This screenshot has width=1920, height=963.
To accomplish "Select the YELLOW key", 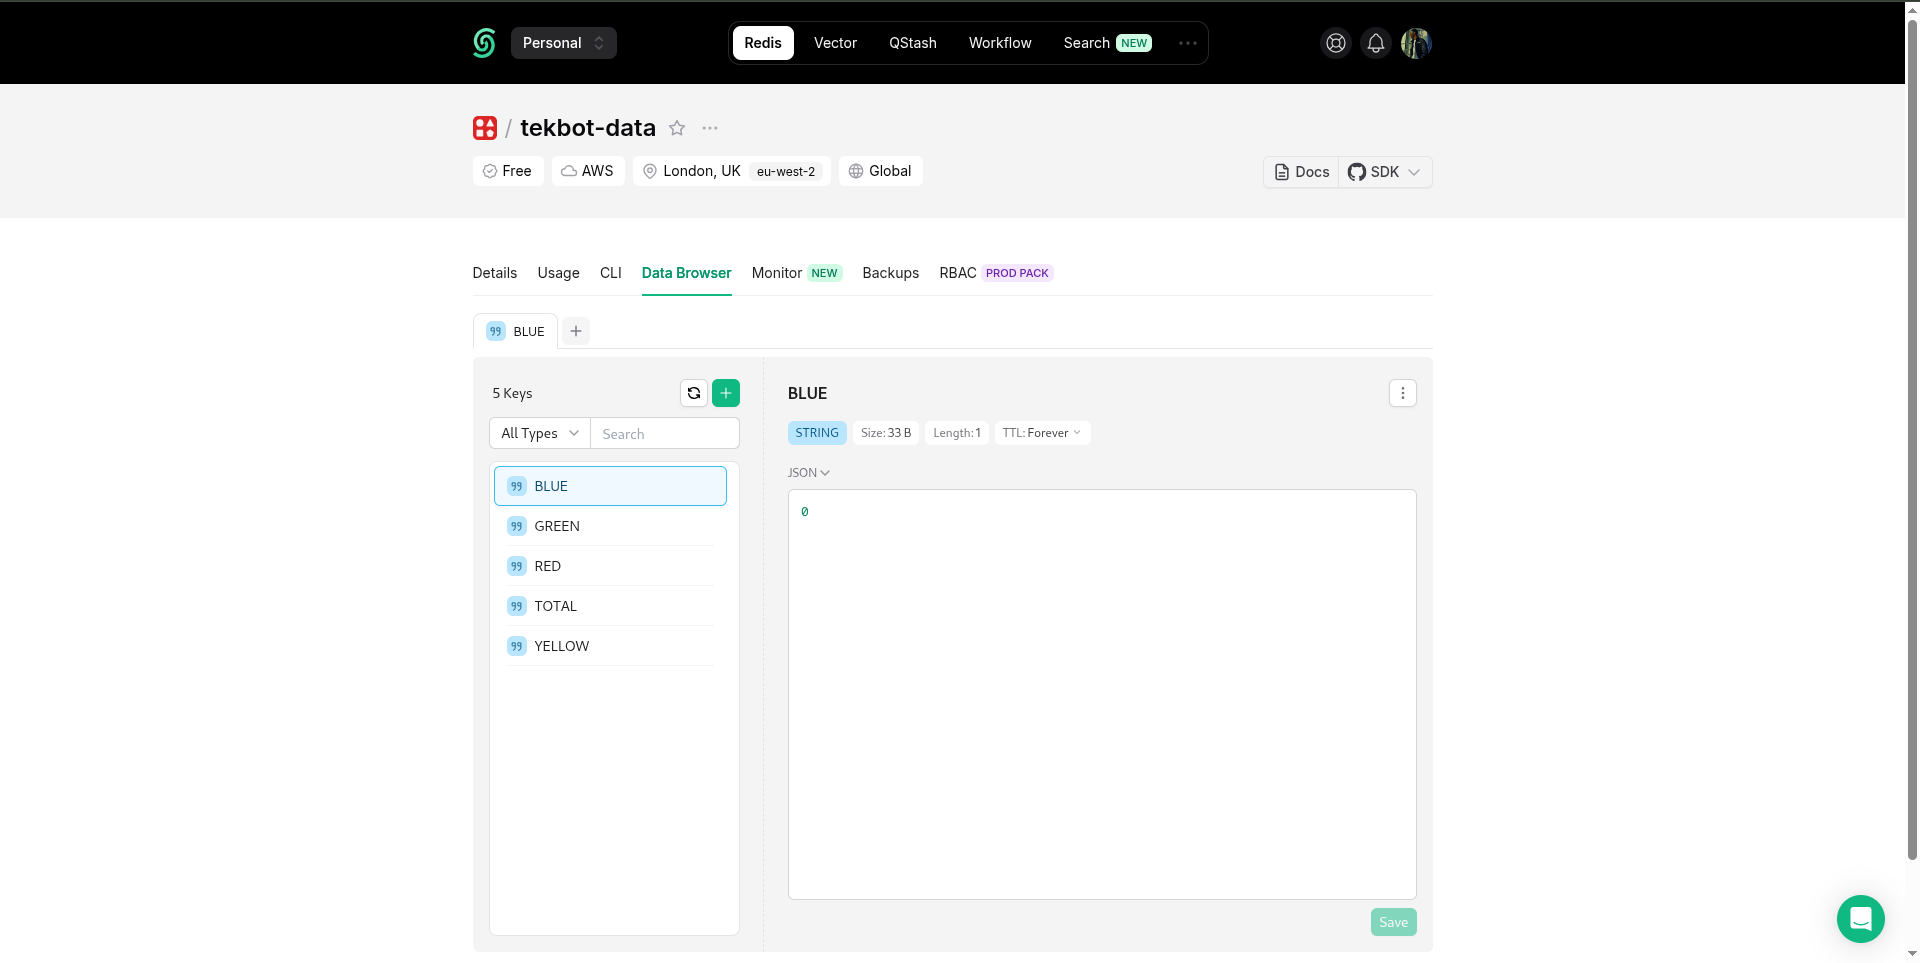I will pyautogui.click(x=610, y=646).
